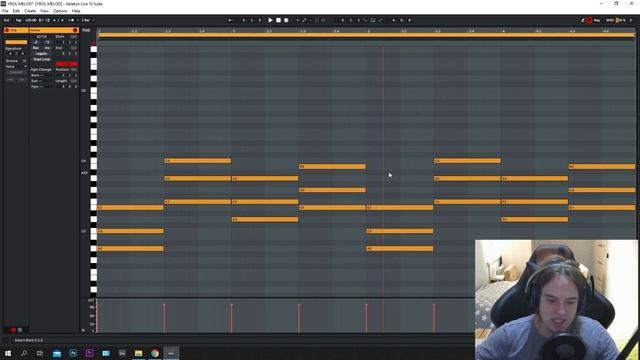Switch to Ableton Live taskbar button
Screen dimensions: 640x360
coord(171,353)
